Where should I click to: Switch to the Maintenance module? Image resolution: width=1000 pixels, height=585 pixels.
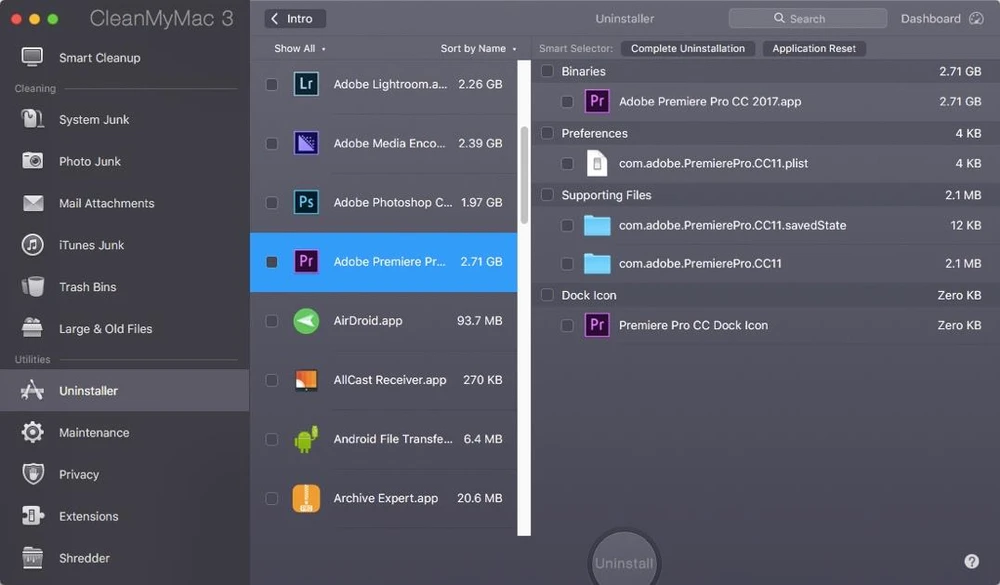pos(93,433)
